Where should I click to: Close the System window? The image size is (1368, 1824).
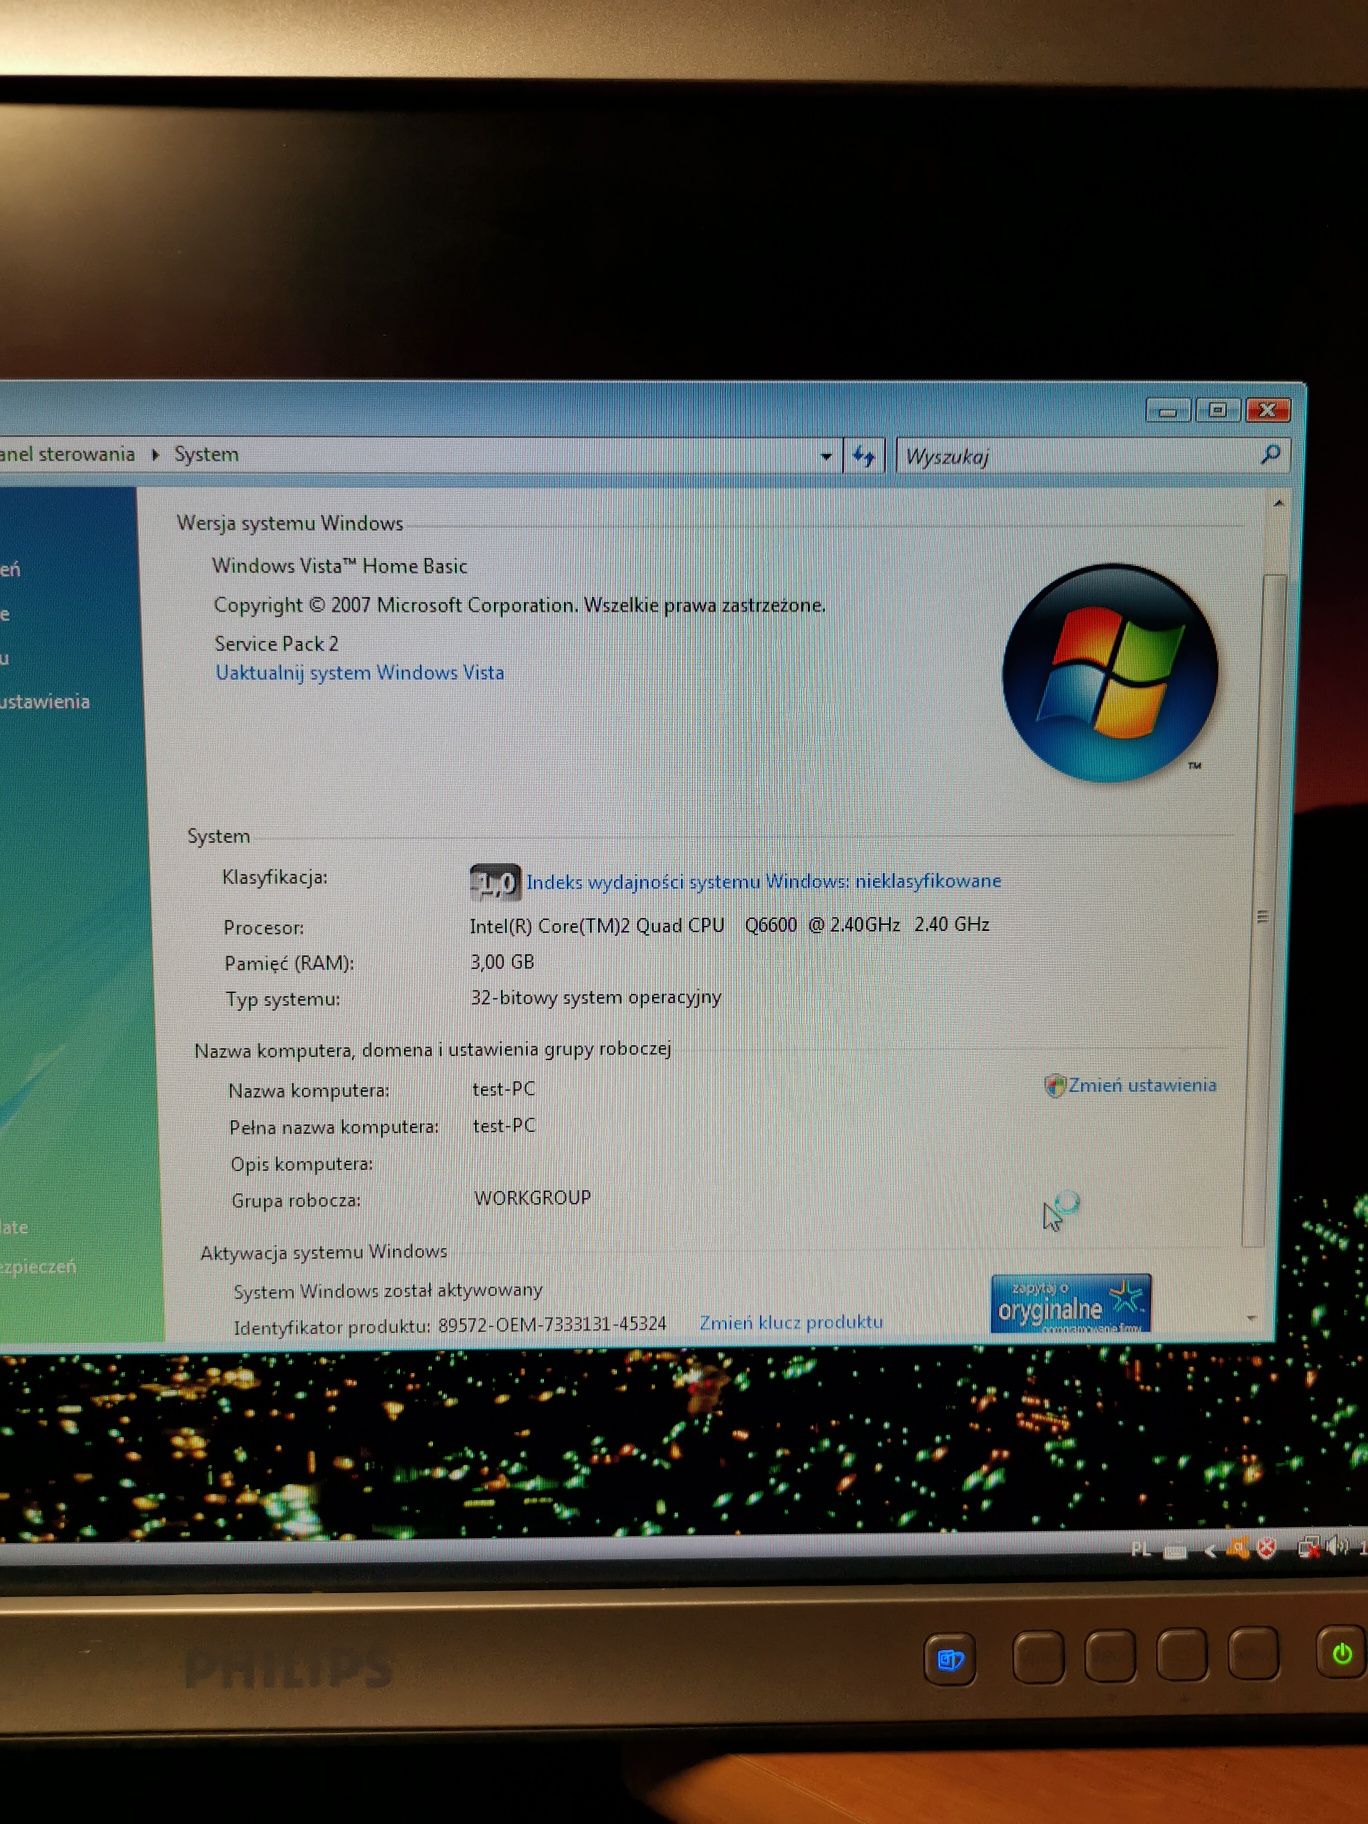(x=1267, y=409)
